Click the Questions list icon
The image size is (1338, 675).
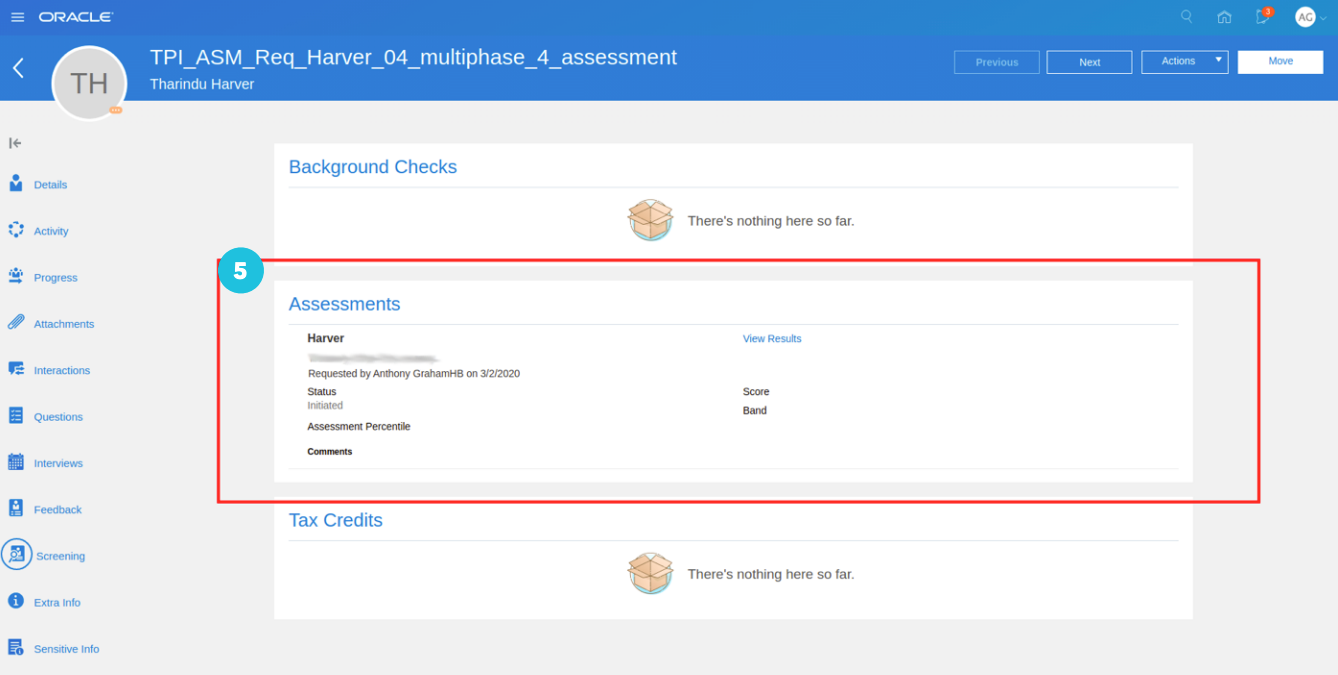pos(16,416)
